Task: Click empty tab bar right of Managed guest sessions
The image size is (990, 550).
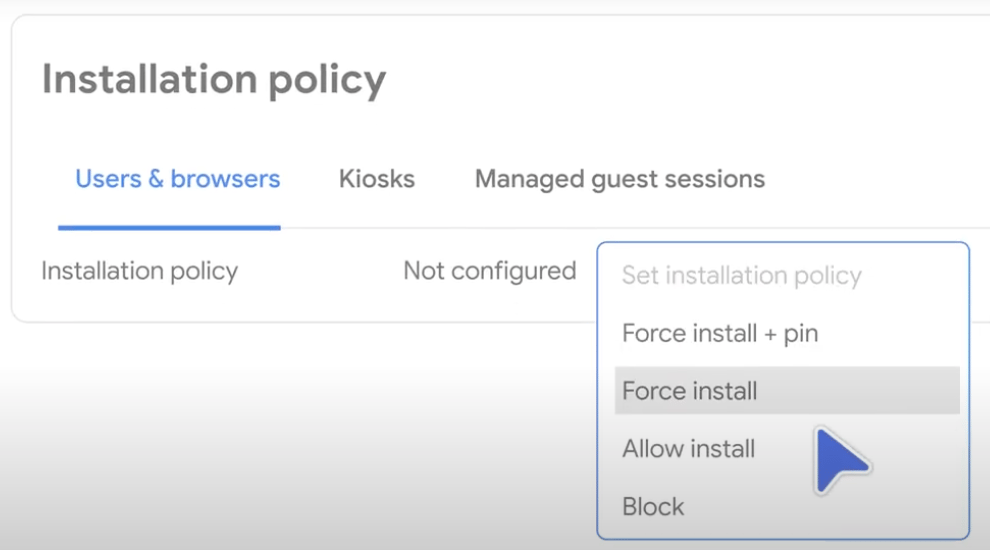Action: click(878, 180)
